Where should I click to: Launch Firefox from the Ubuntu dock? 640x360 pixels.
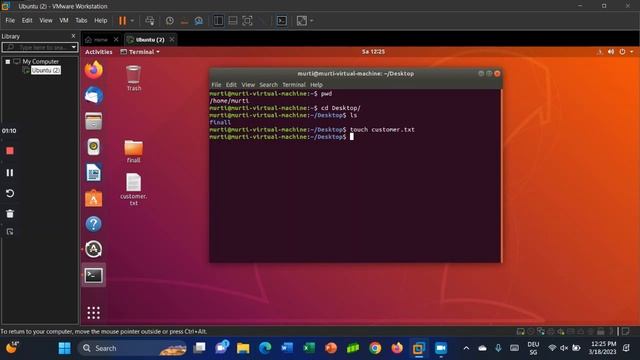click(93, 70)
